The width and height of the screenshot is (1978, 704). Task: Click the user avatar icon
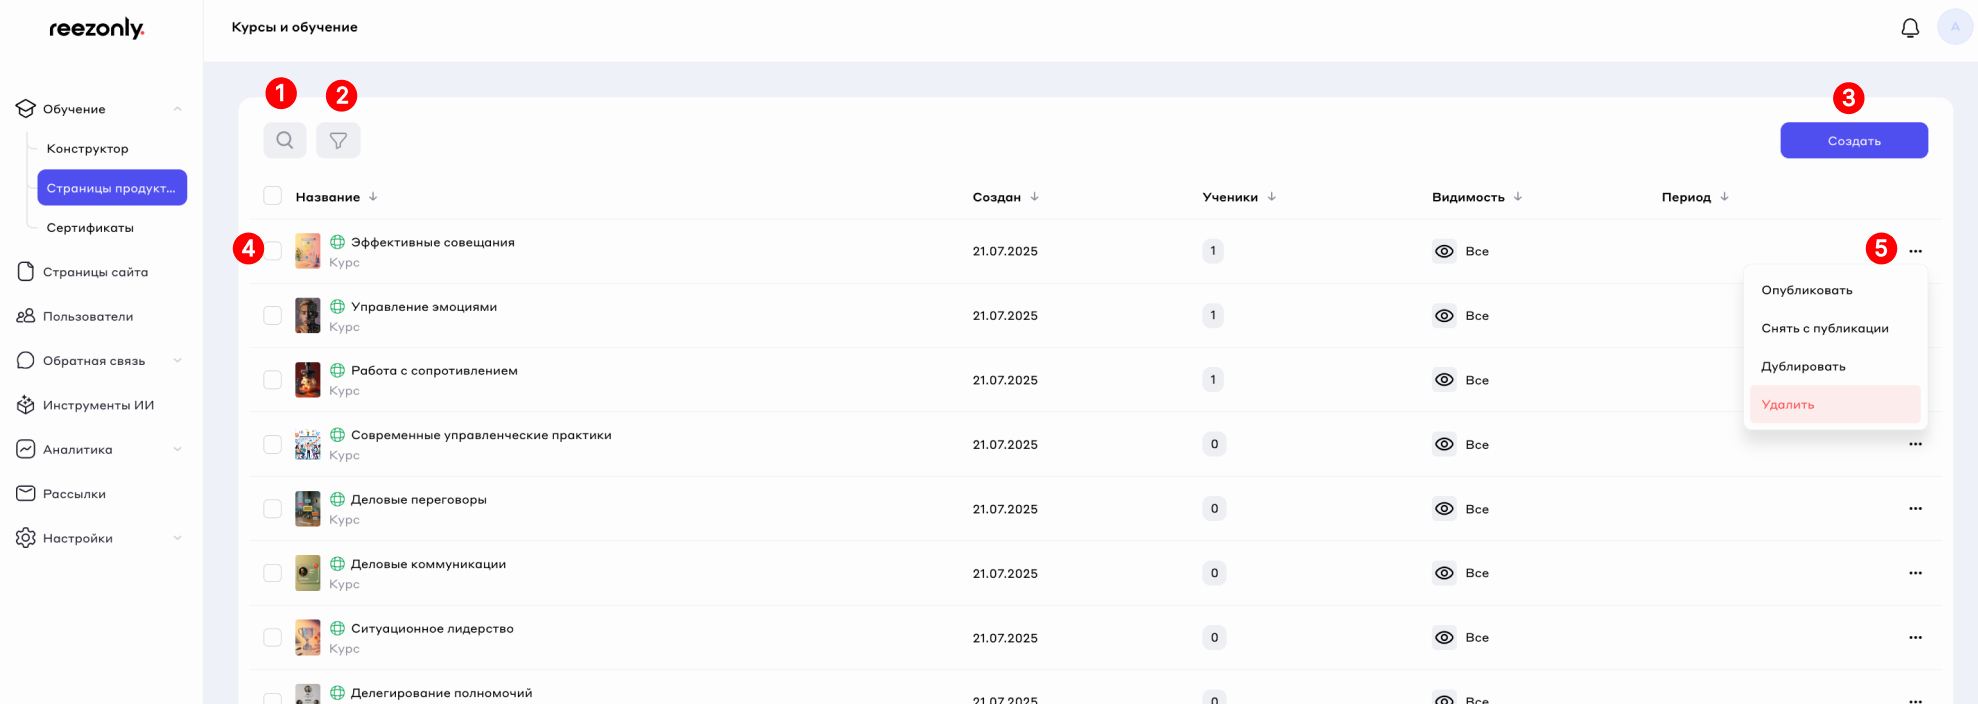1954,27
